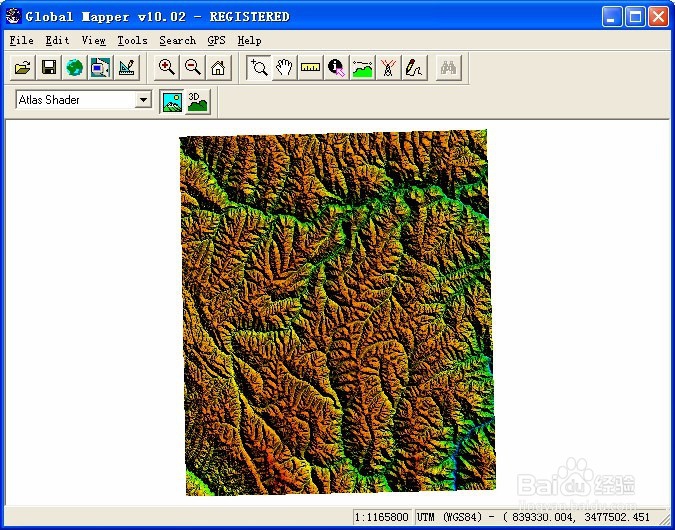Select the Path Profile tool
The height and width of the screenshot is (530, 675).
coord(362,68)
